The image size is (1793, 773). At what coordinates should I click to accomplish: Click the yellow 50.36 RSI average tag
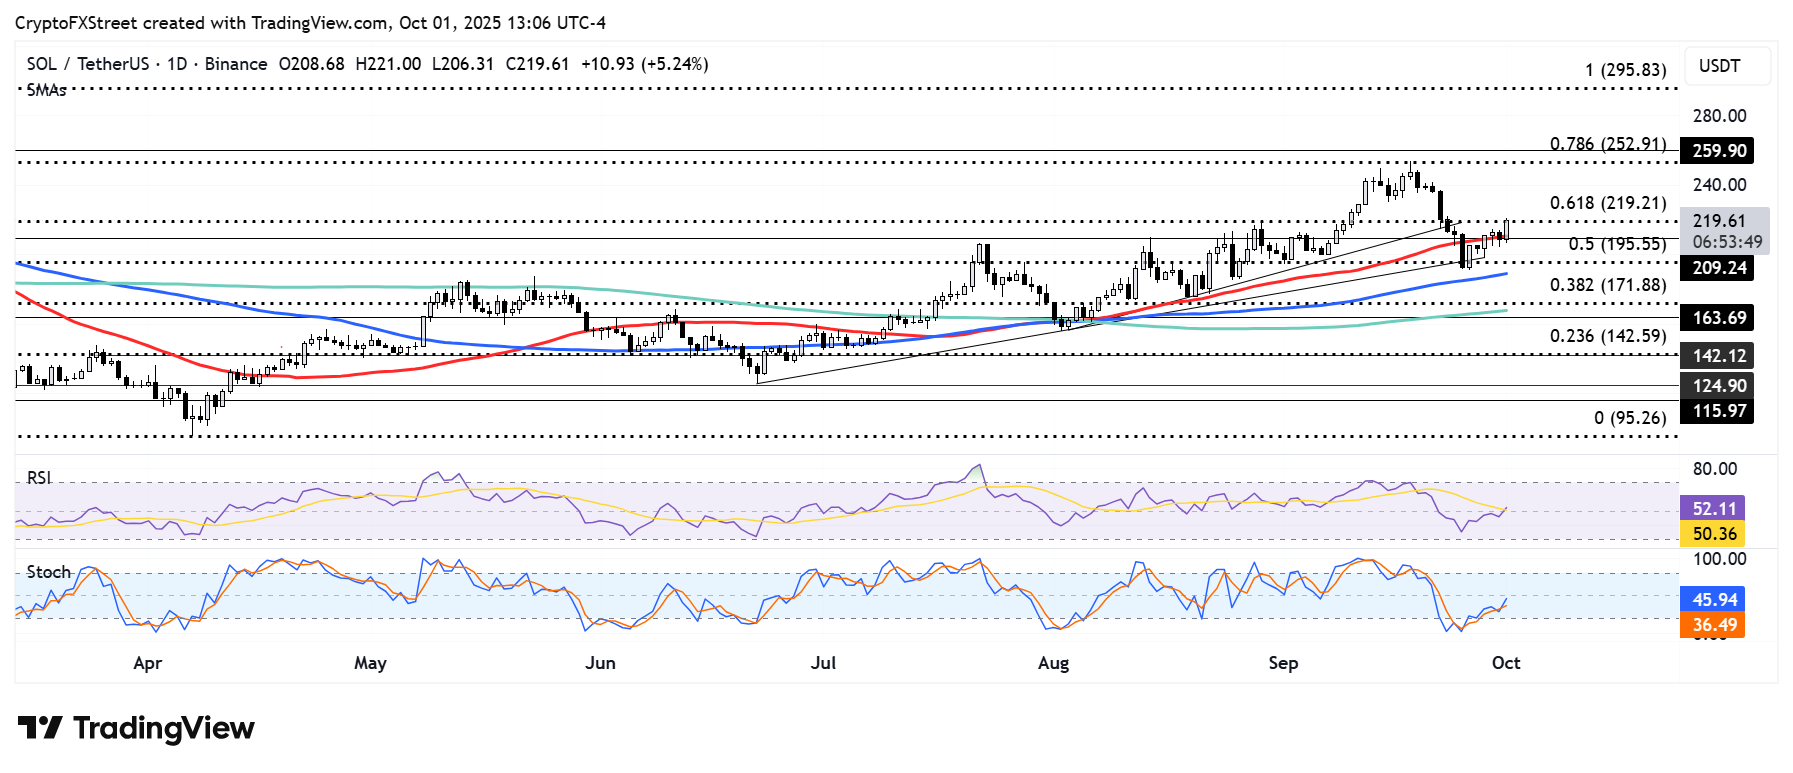click(1713, 534)
